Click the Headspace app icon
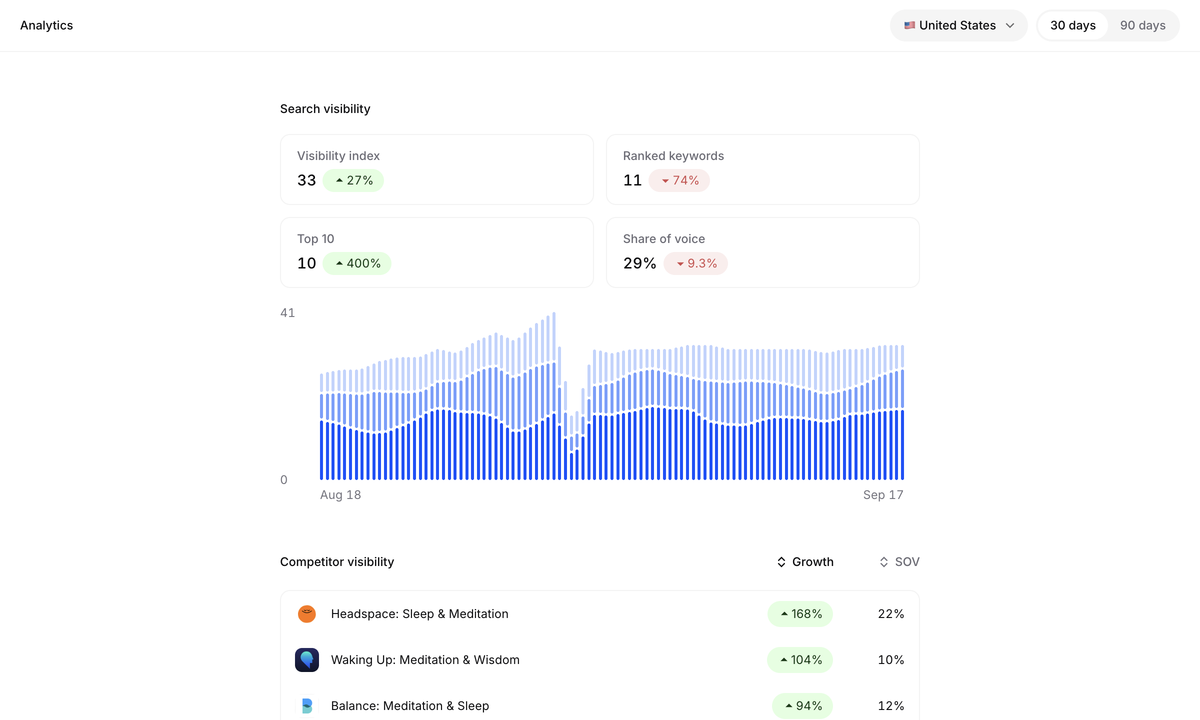Image resolution: width=1200 pixels, height=720 pixels. (307, 614)
